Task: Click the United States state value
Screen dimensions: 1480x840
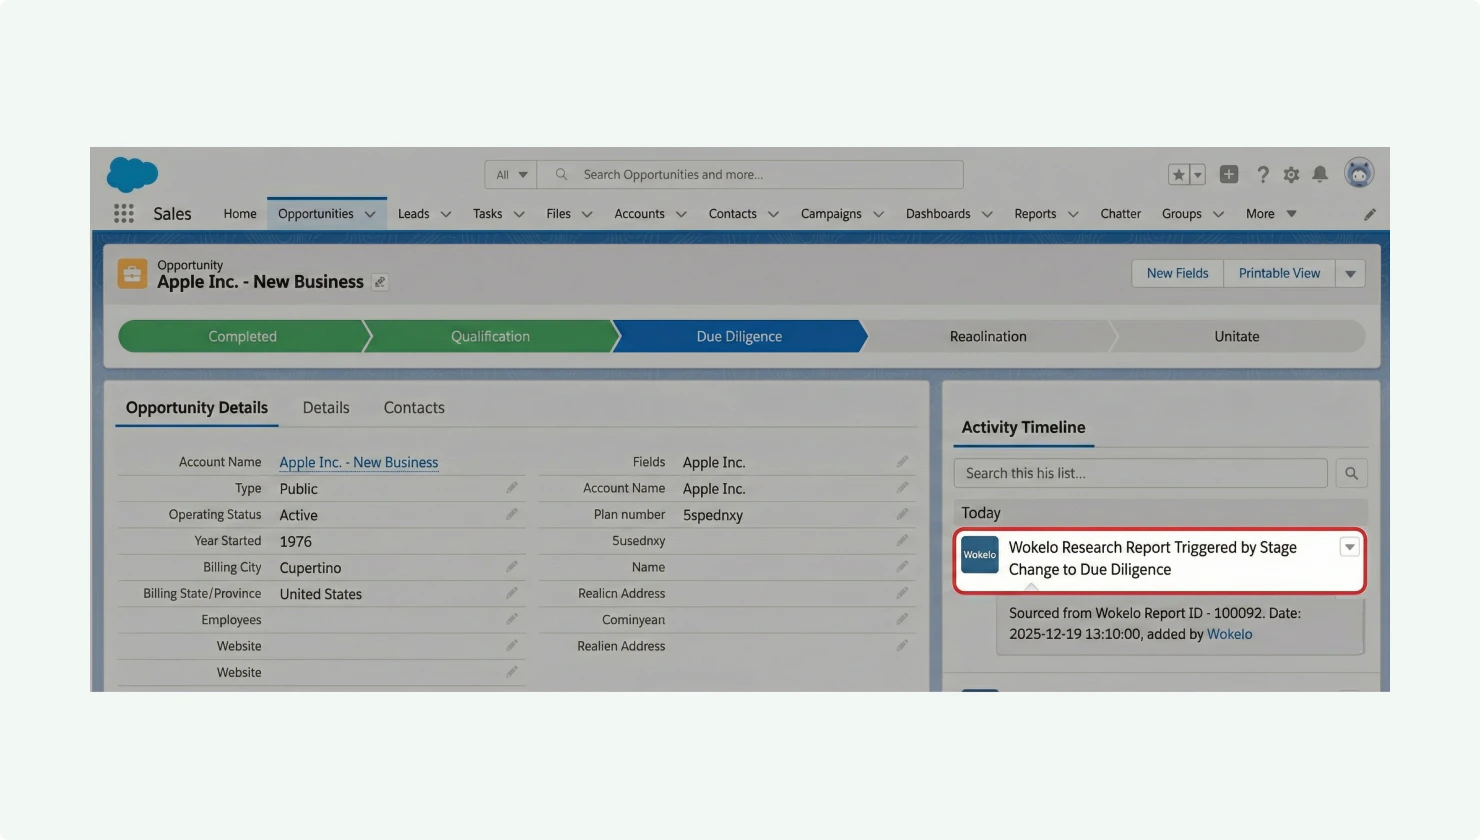Action: [320, 594]
